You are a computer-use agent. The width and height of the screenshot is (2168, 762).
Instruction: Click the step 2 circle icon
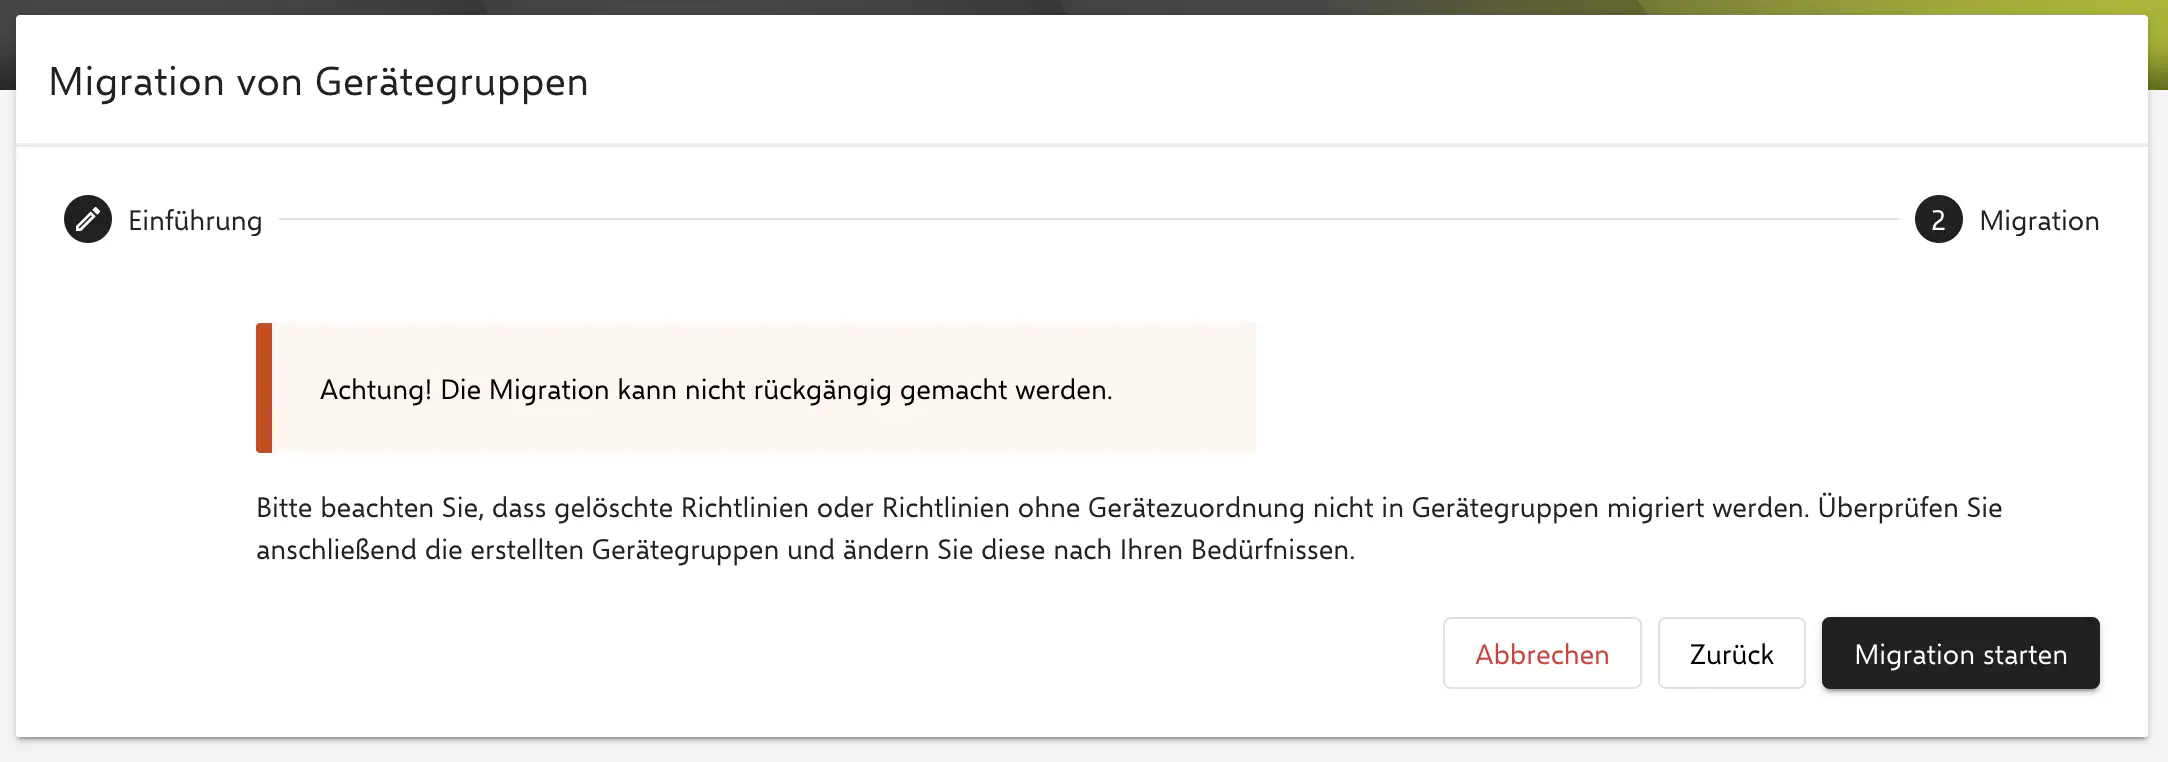[1938, 219]
